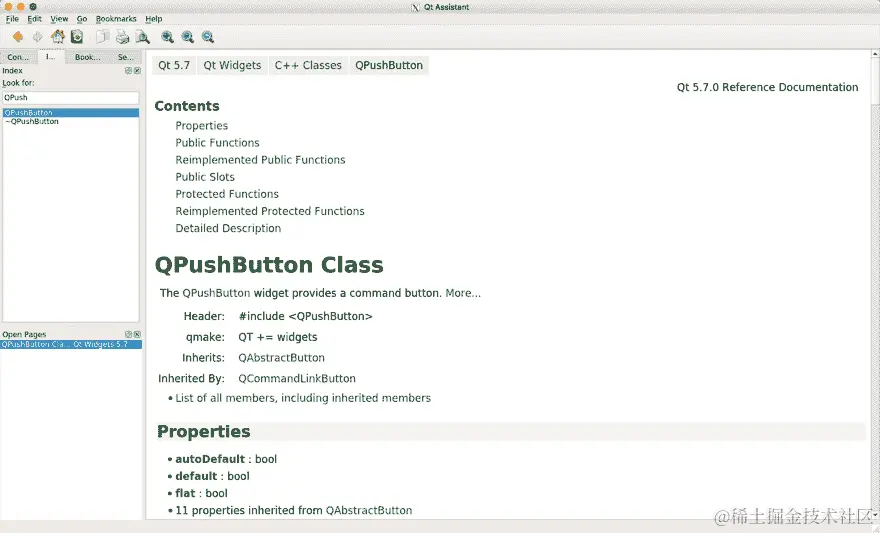Image resolution: width=880 pixels, height=533 pixels.
Task: Open the File menu
Action: [x=12, y=19]
